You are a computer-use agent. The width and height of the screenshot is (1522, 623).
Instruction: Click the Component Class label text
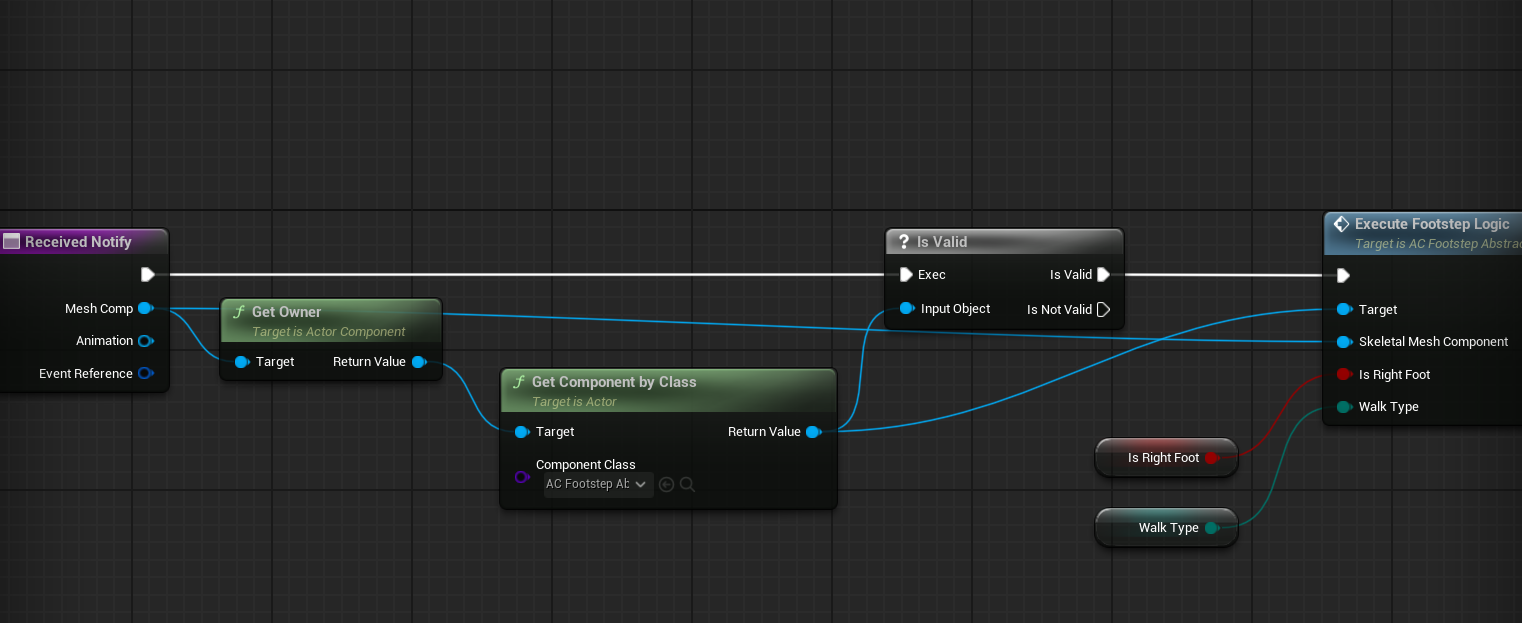(585, 464)
